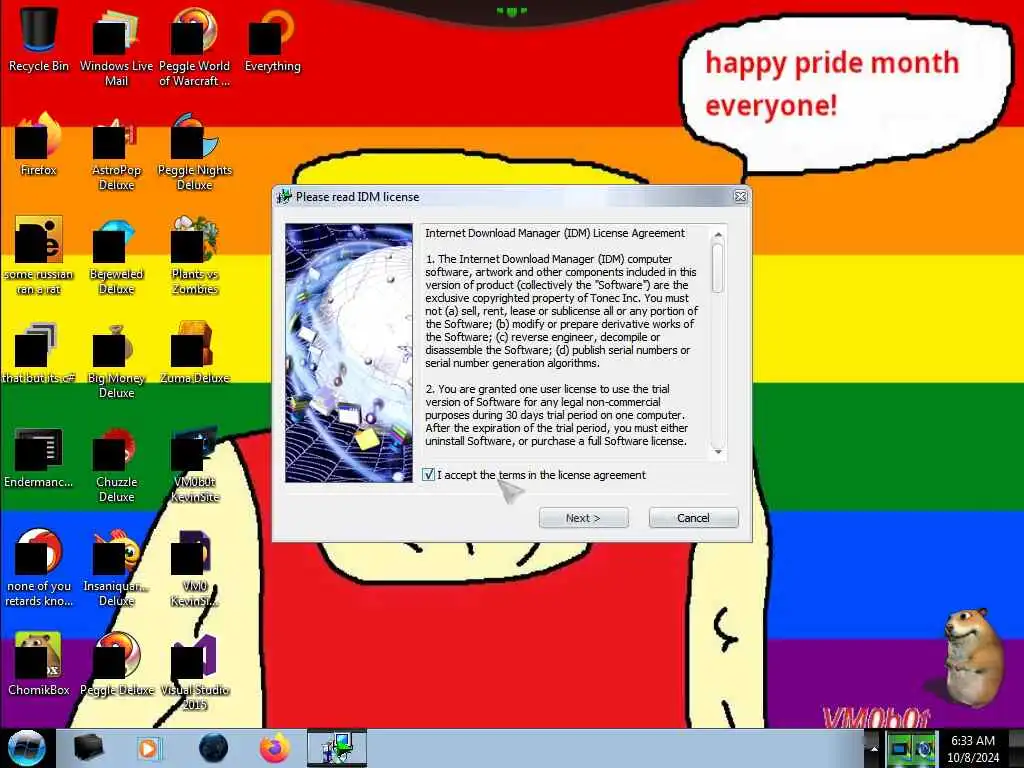Select the Bejeweled Deluxe desktop icon

[x=116, y=255]
